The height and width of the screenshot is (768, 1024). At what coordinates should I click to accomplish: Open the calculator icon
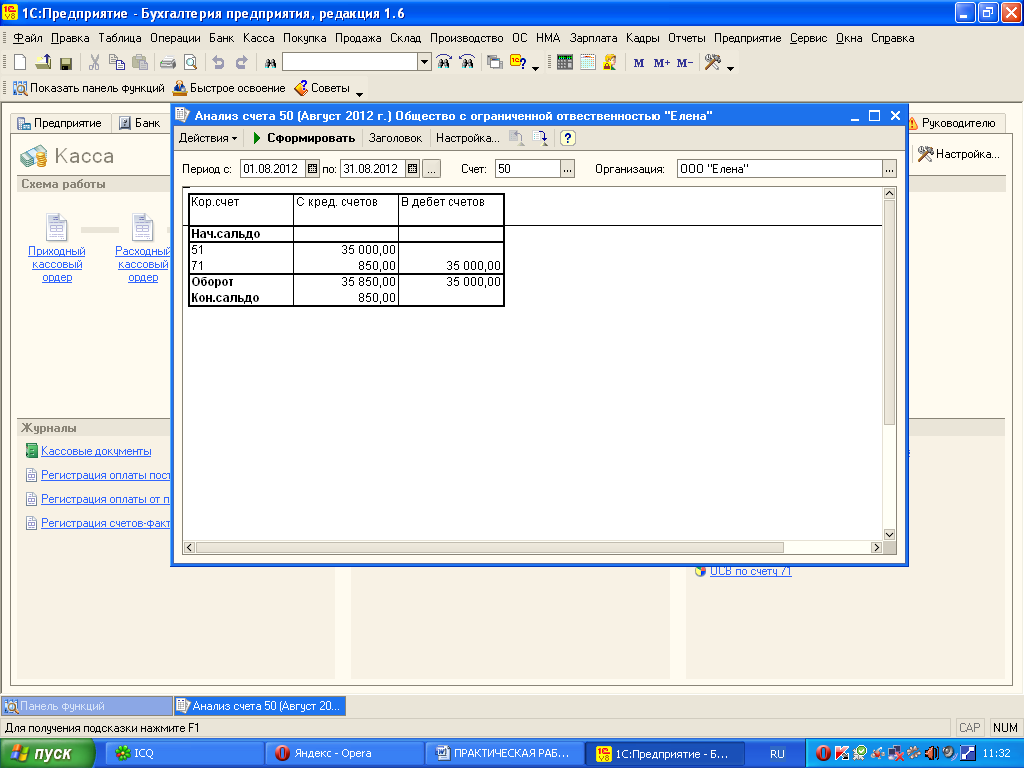coord(565,63)
